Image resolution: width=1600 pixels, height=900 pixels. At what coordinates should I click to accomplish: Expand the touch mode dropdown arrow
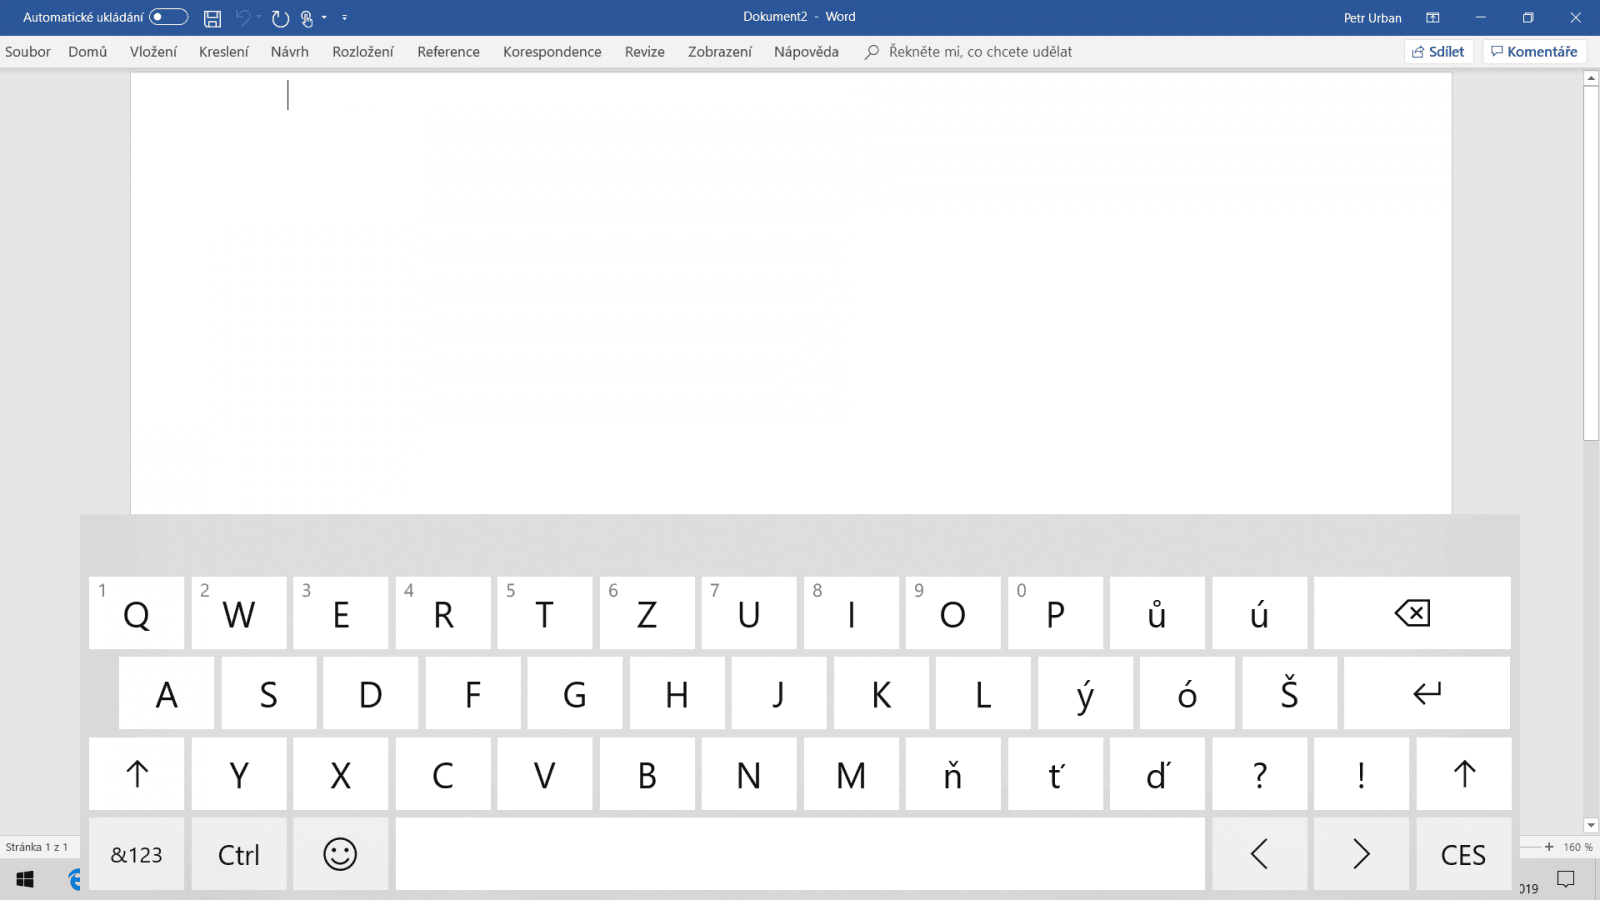coord(322,17)
